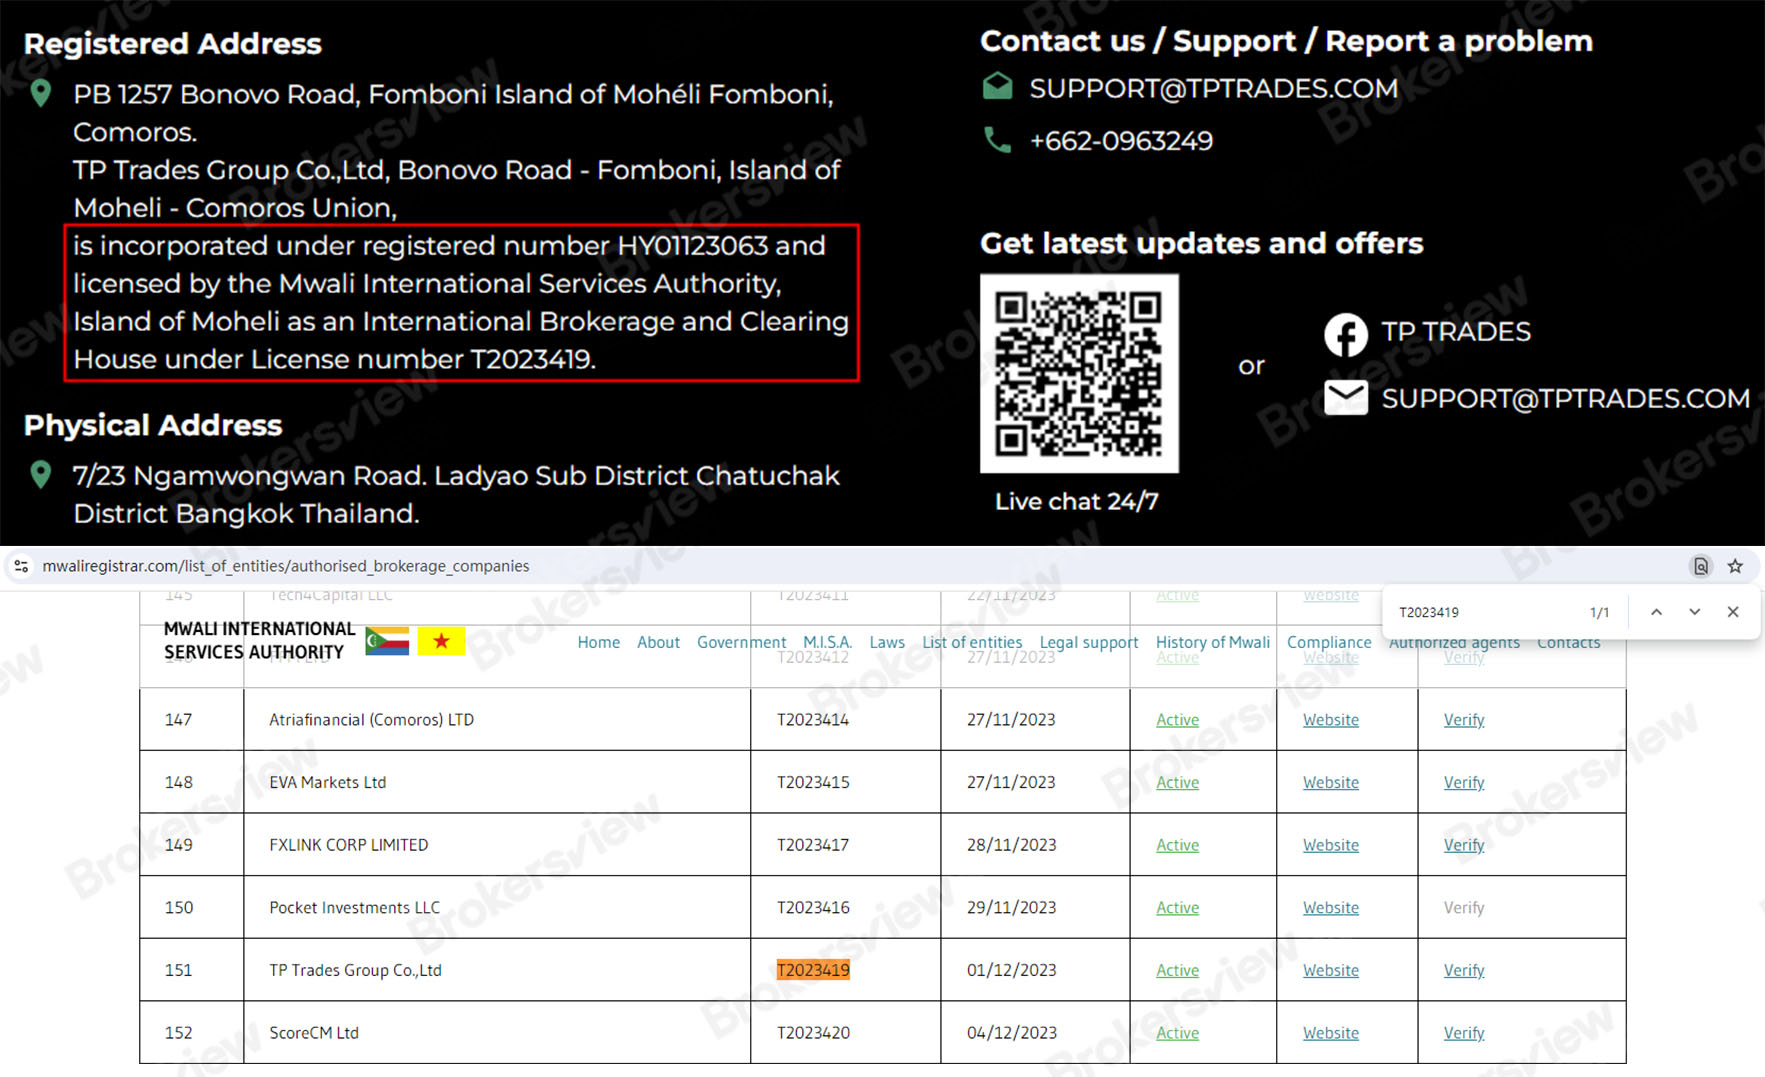Click the Atriafinancial (Comoros) LTD company name

coord(371,720)
